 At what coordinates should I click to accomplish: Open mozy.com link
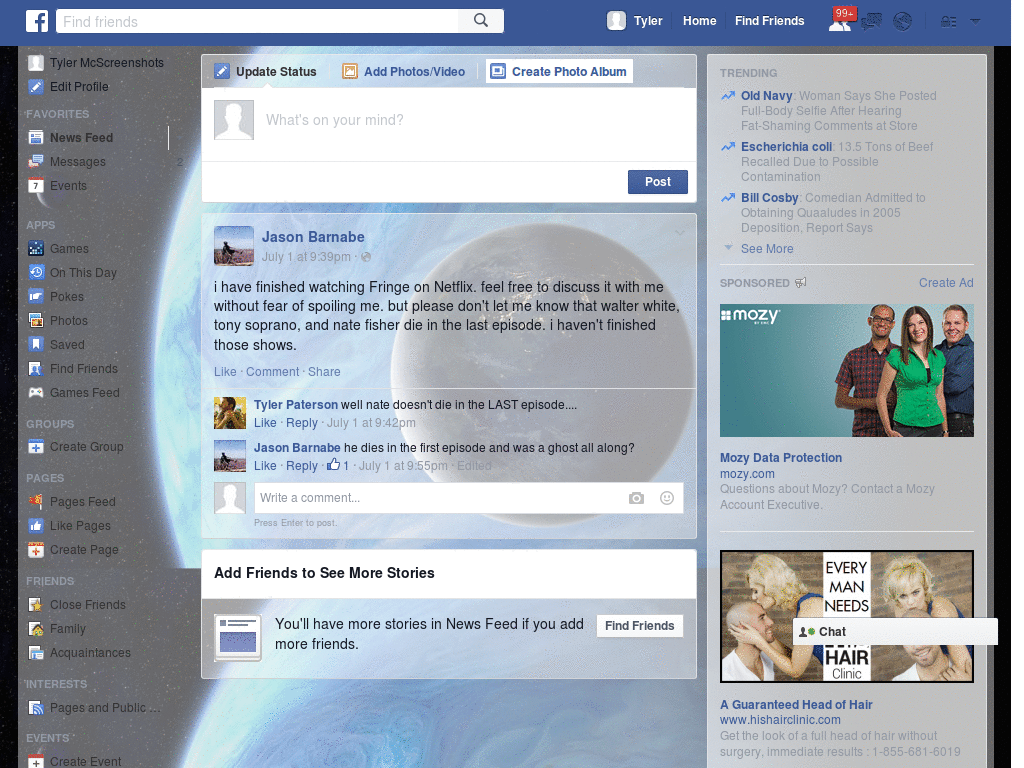point(747,473)
